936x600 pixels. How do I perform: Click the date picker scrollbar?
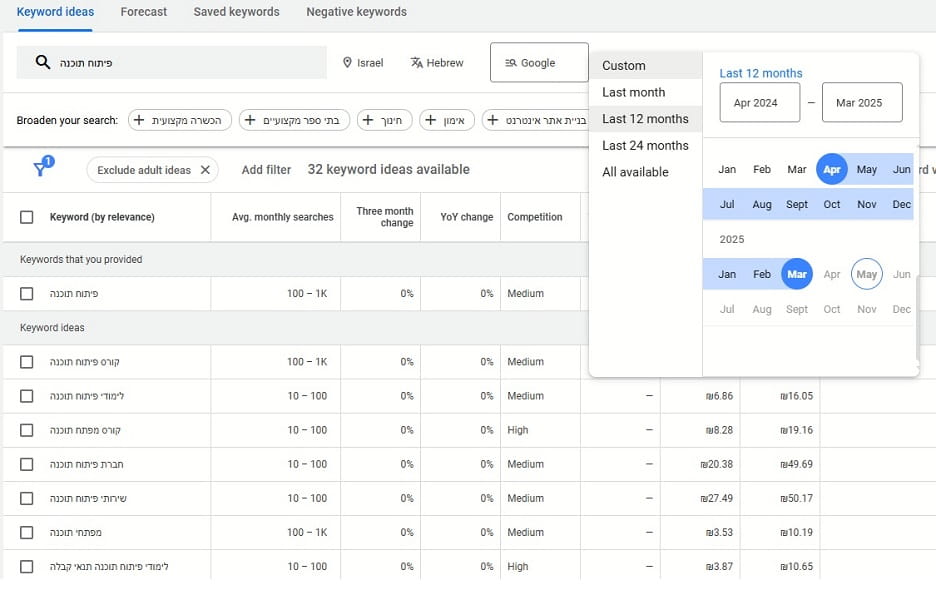pos(916,318)
